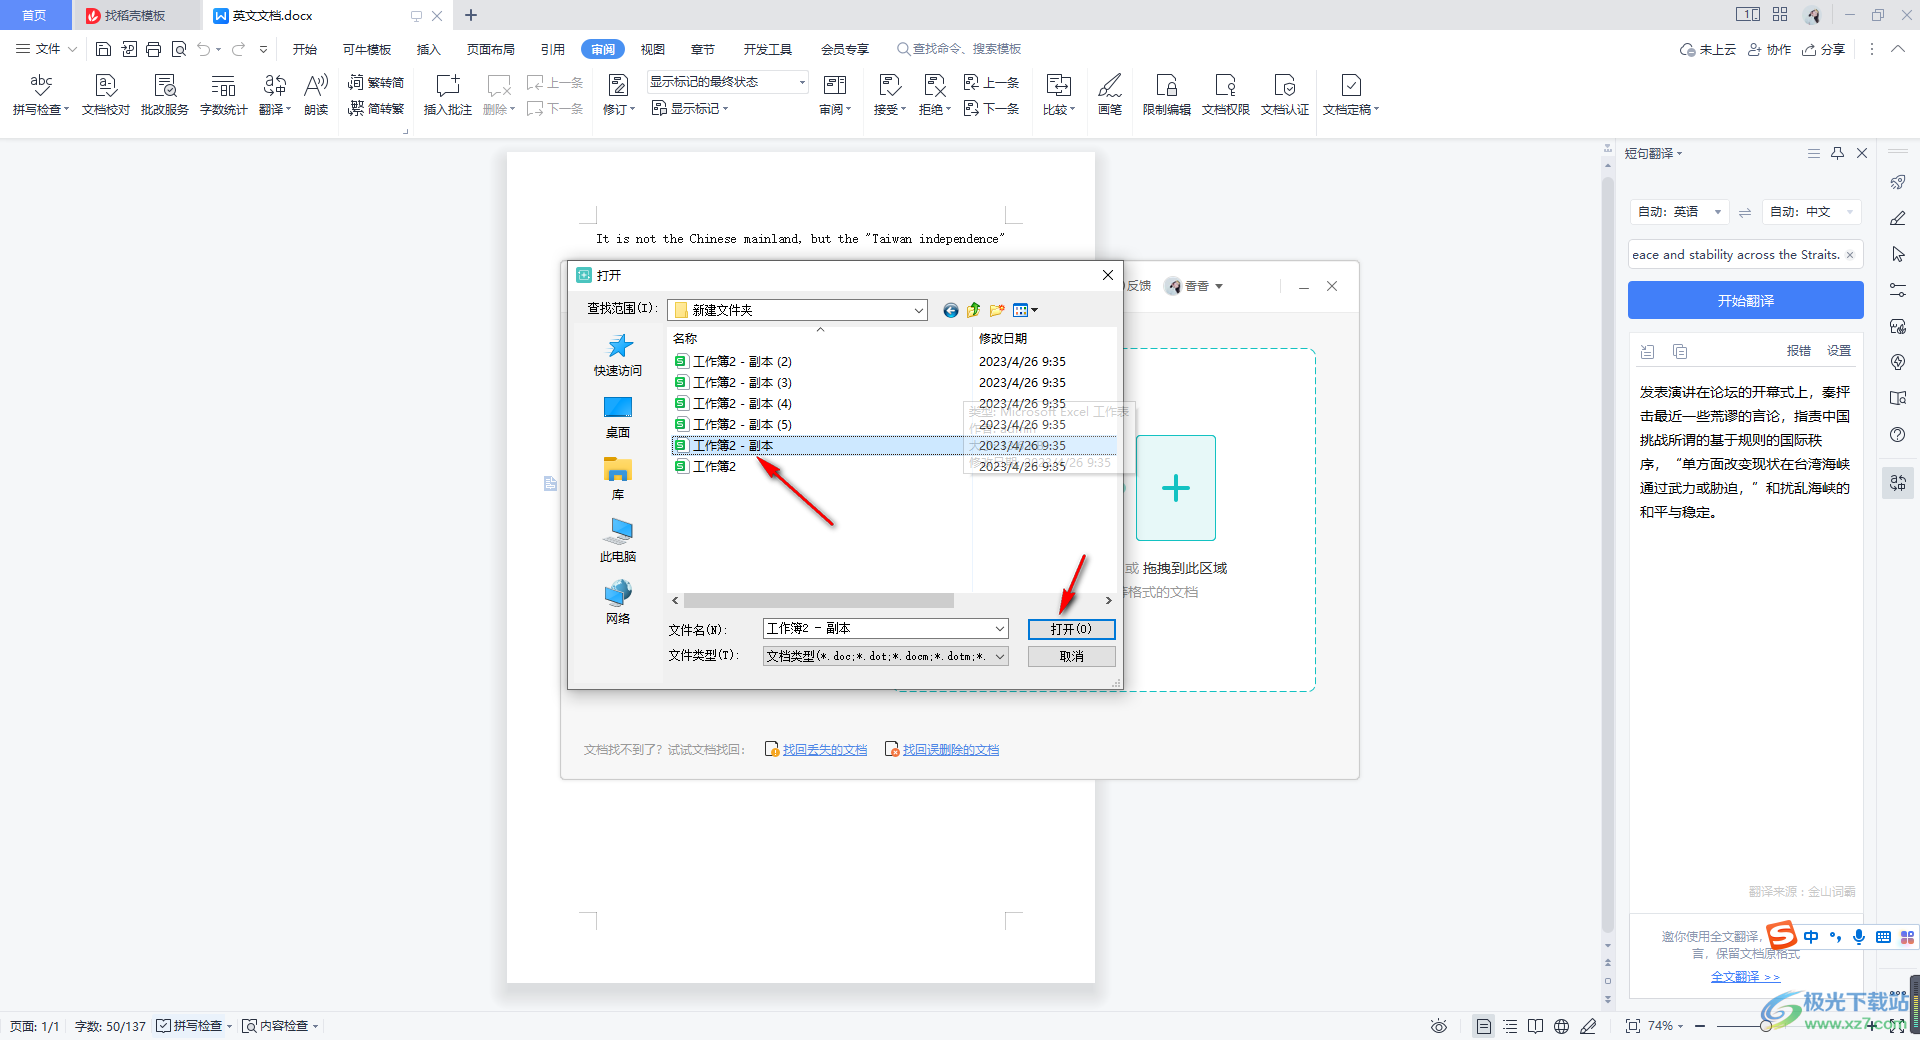Select Quick Access (快速访问) in dialog sidebar
This screenshot has height=1040, width=1920.
618,356
